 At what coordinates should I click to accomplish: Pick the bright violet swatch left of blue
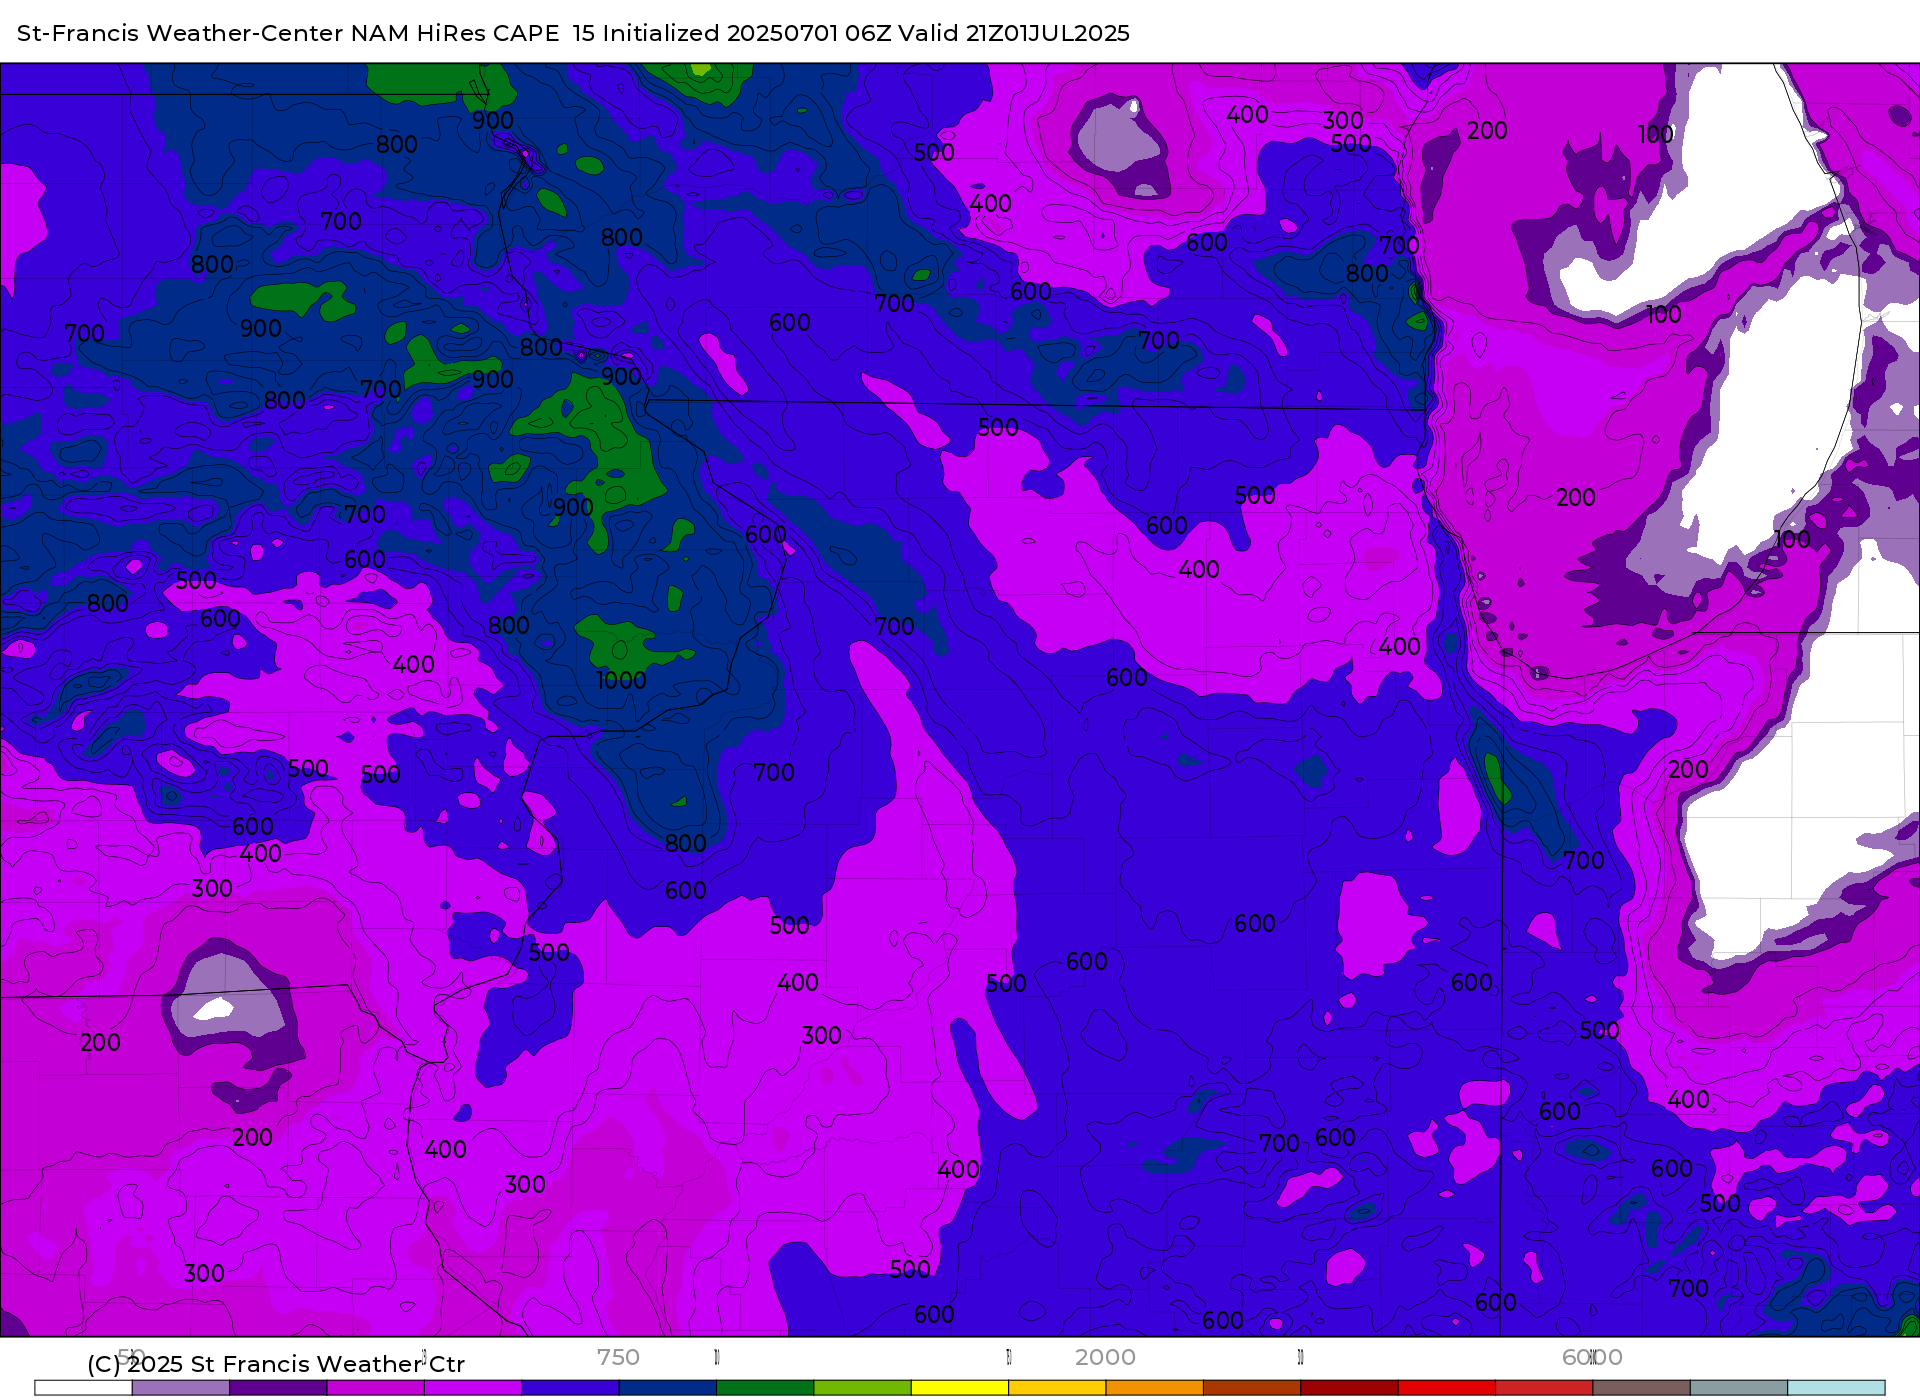[473, 1388]
